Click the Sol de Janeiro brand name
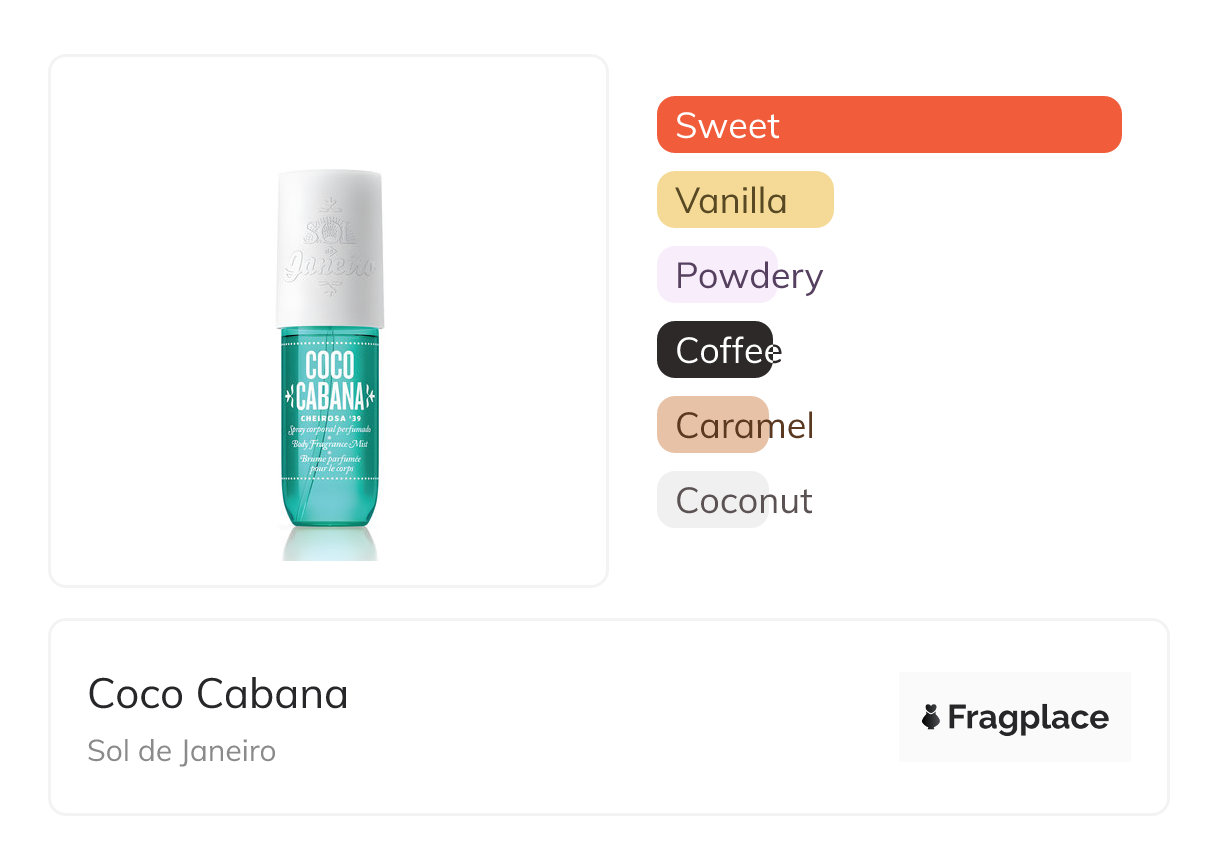Image resolution: width=1218 pixels, height=864 pixels. (181, 751)
